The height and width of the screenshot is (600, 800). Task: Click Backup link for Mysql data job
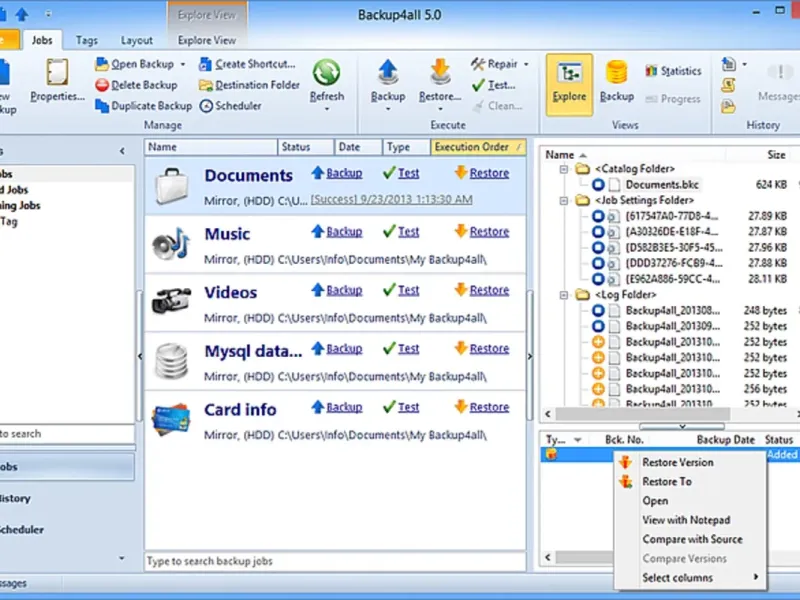(344, 349)
